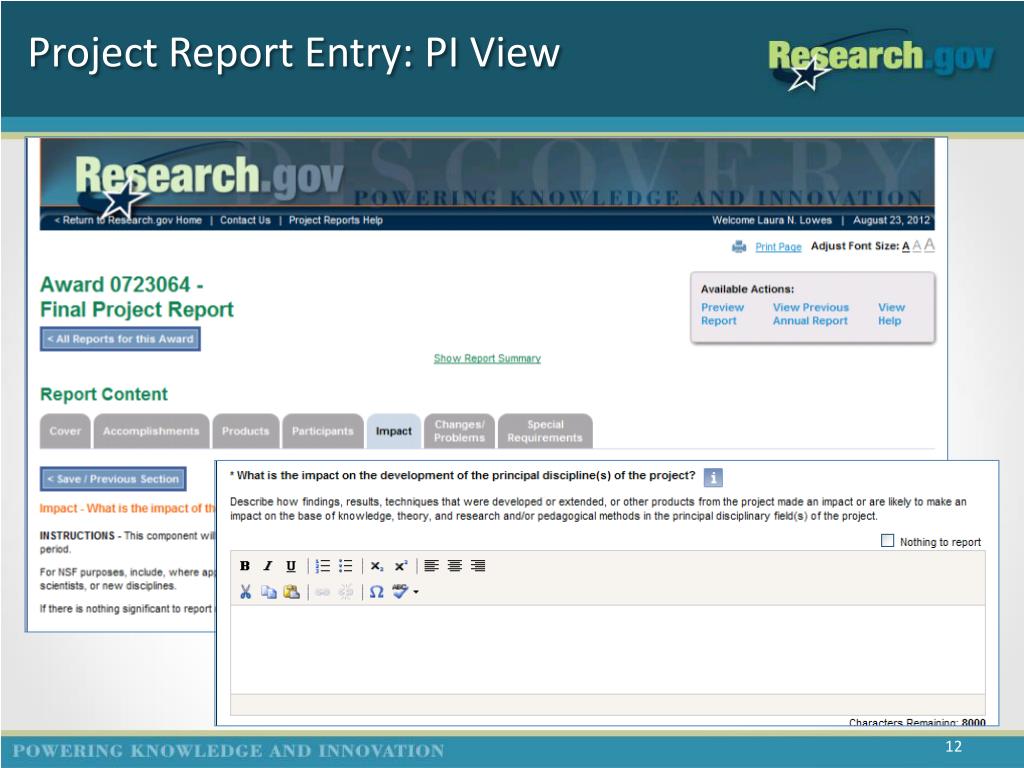Open Project Reports Help
This screenshot has width=1024, height=768.
click(x=336, y=220)
